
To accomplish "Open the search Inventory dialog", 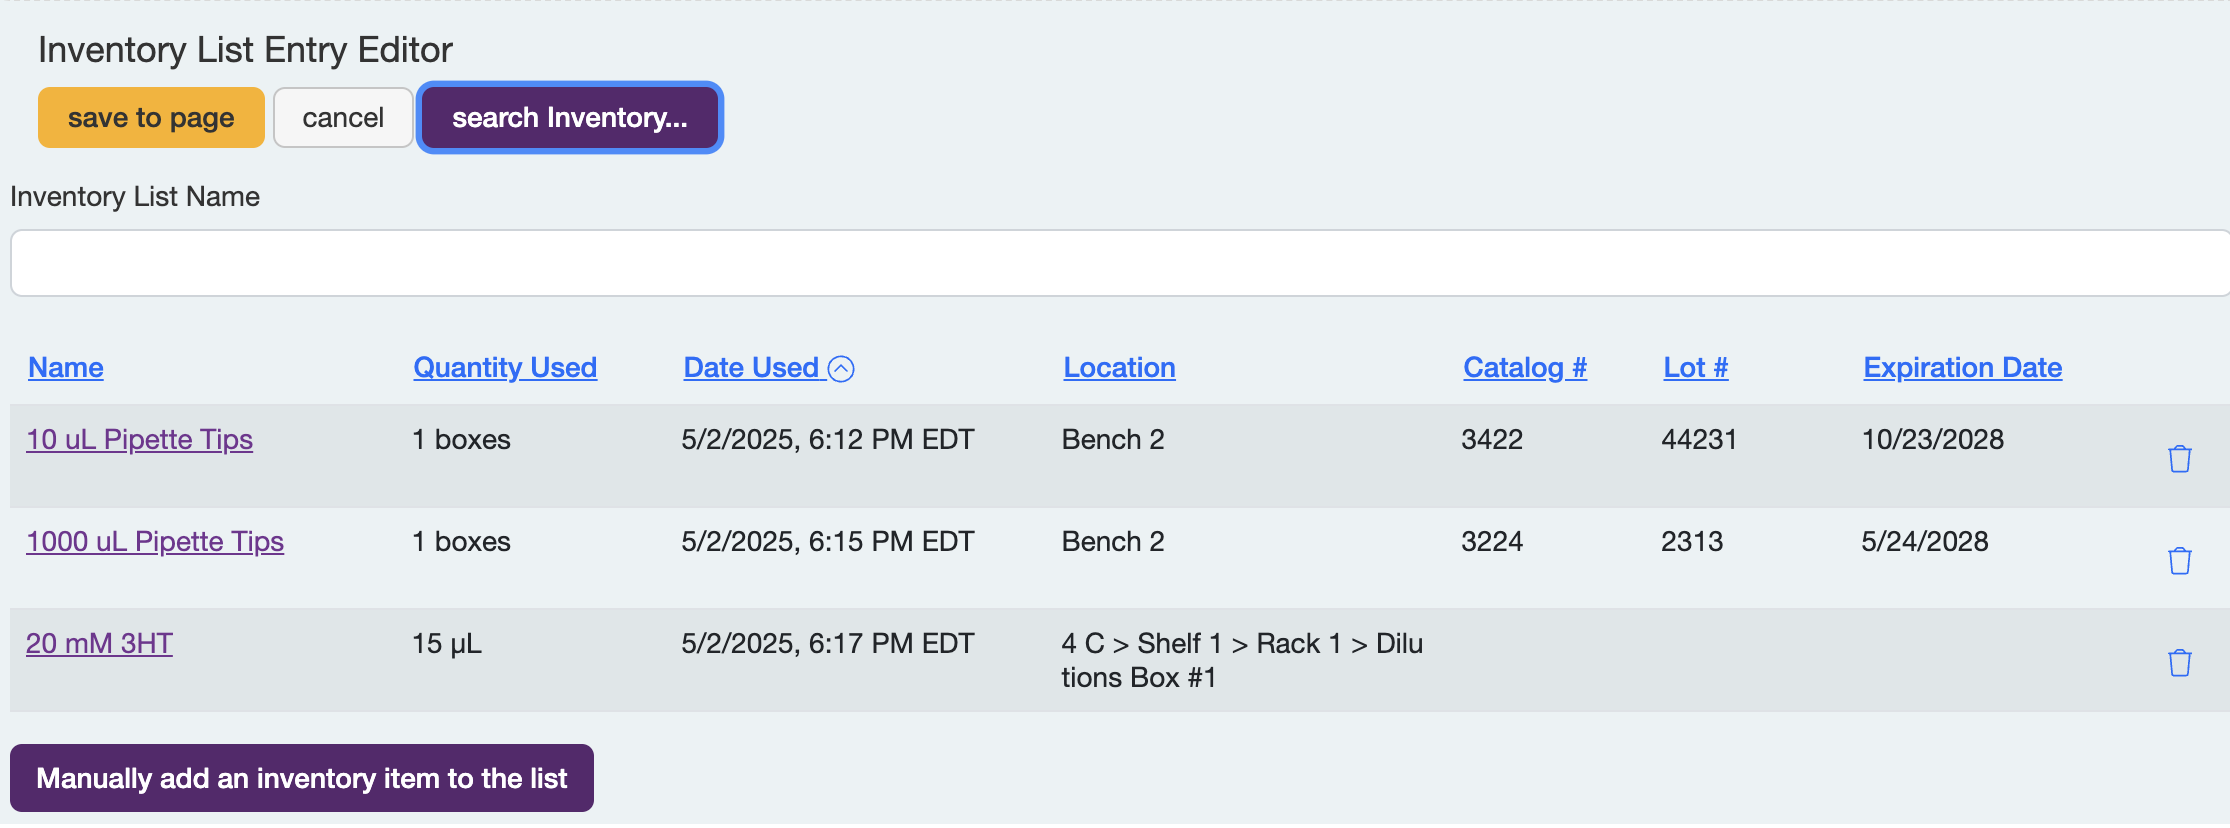I will coord(569,118).
